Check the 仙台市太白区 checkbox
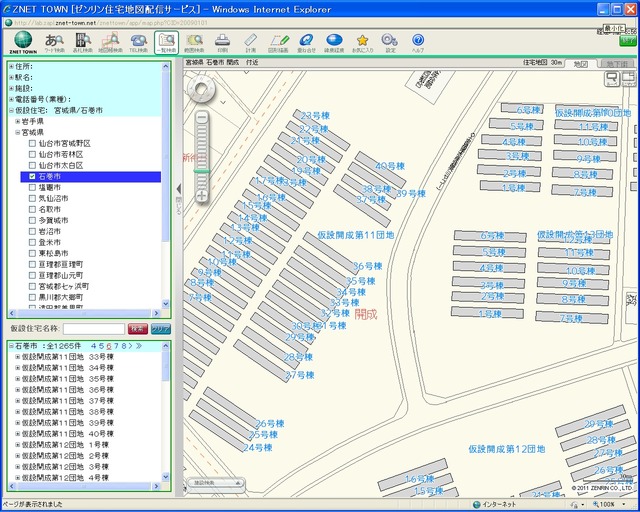The width and height of the screenshot is (640, 512). 32,165
